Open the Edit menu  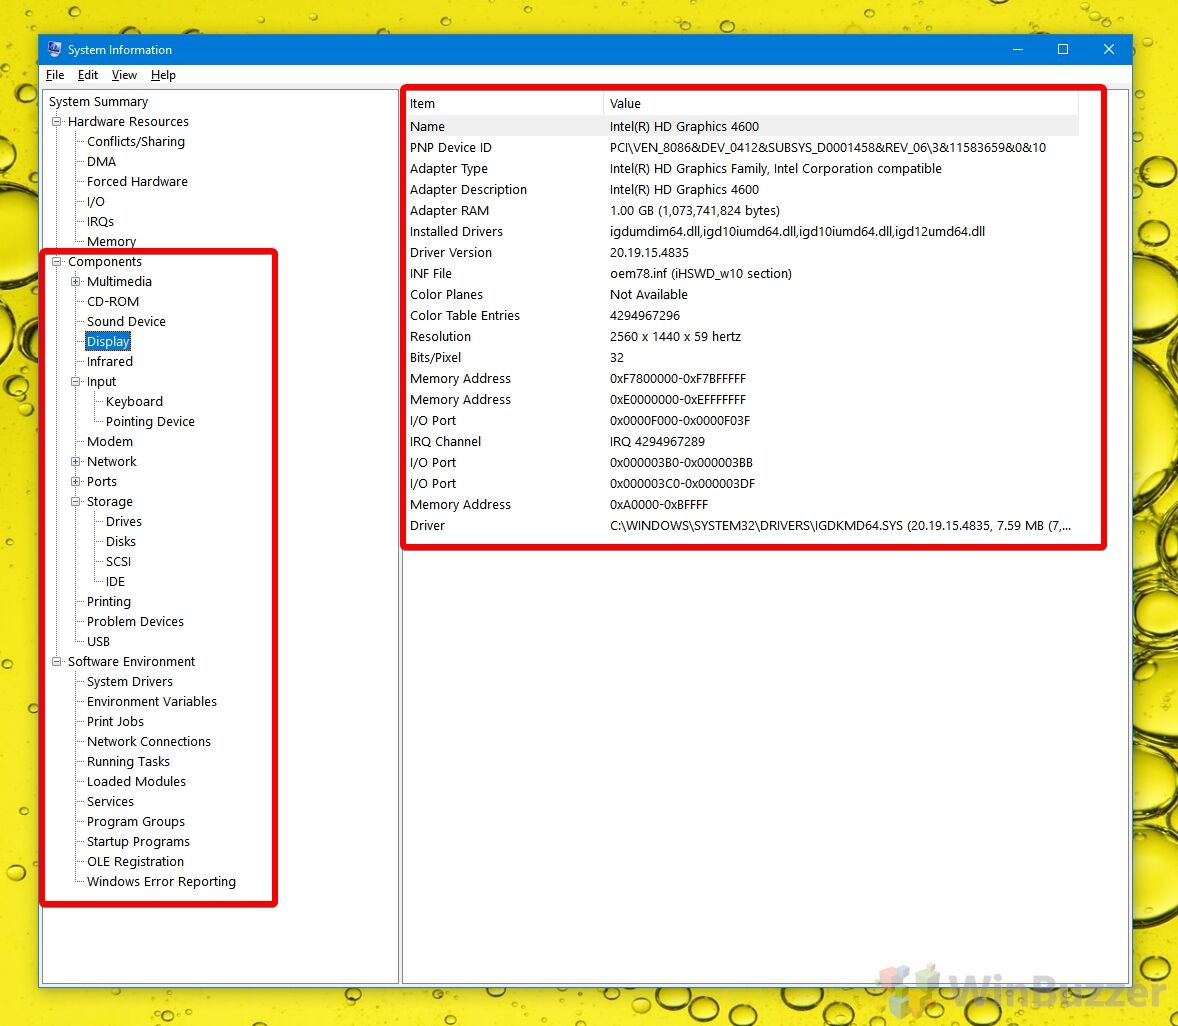[87, 75]
